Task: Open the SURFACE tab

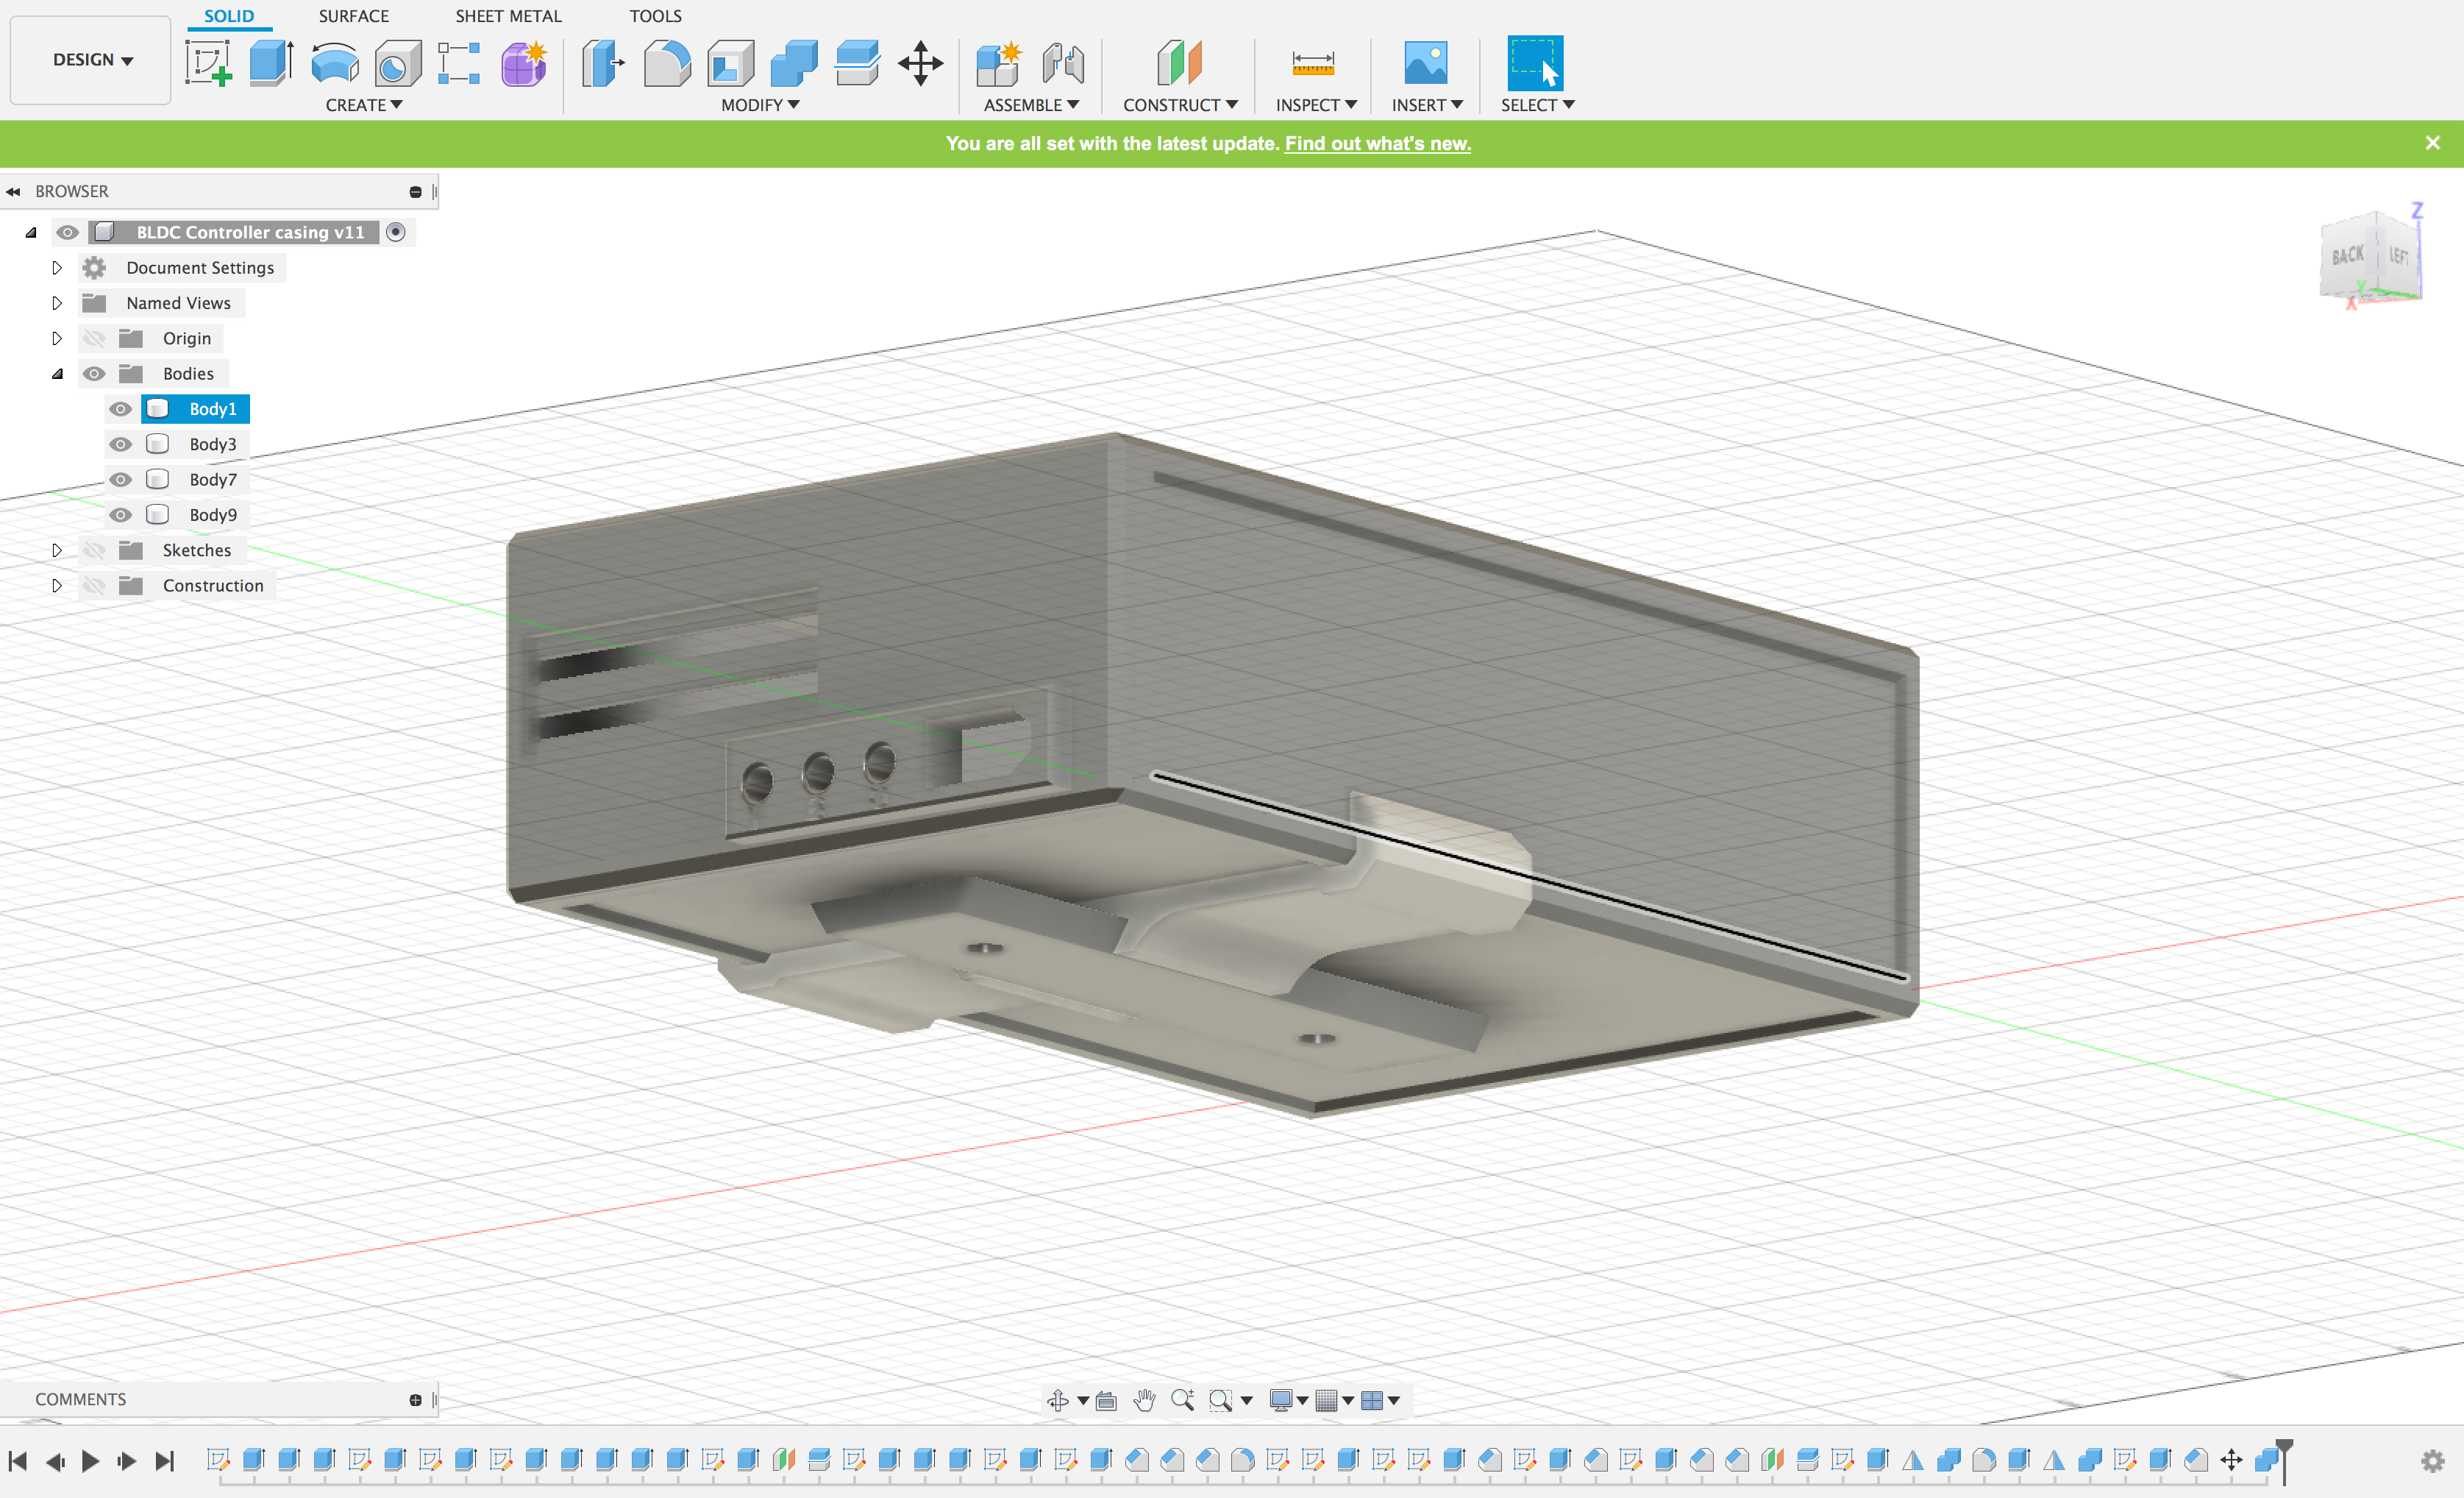Action: pyautogui.click(x=353, y=16)
